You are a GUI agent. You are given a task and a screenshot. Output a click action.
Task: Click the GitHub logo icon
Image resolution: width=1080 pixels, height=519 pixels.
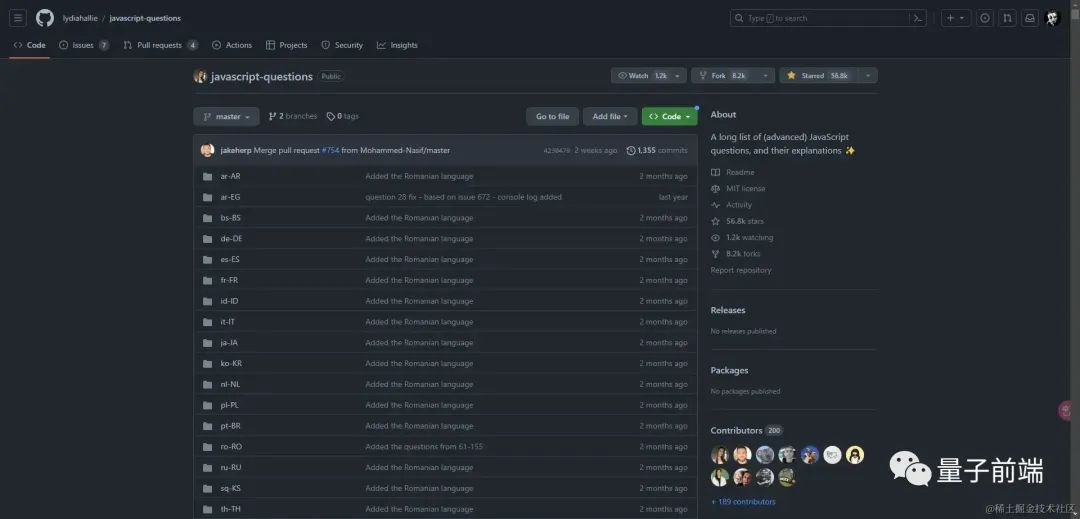pos(45,18)
